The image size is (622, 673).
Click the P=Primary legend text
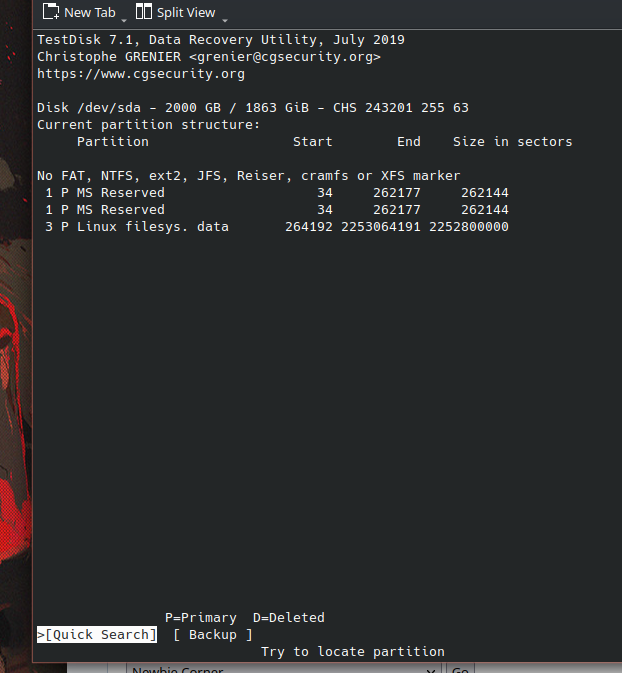point(200,617)
